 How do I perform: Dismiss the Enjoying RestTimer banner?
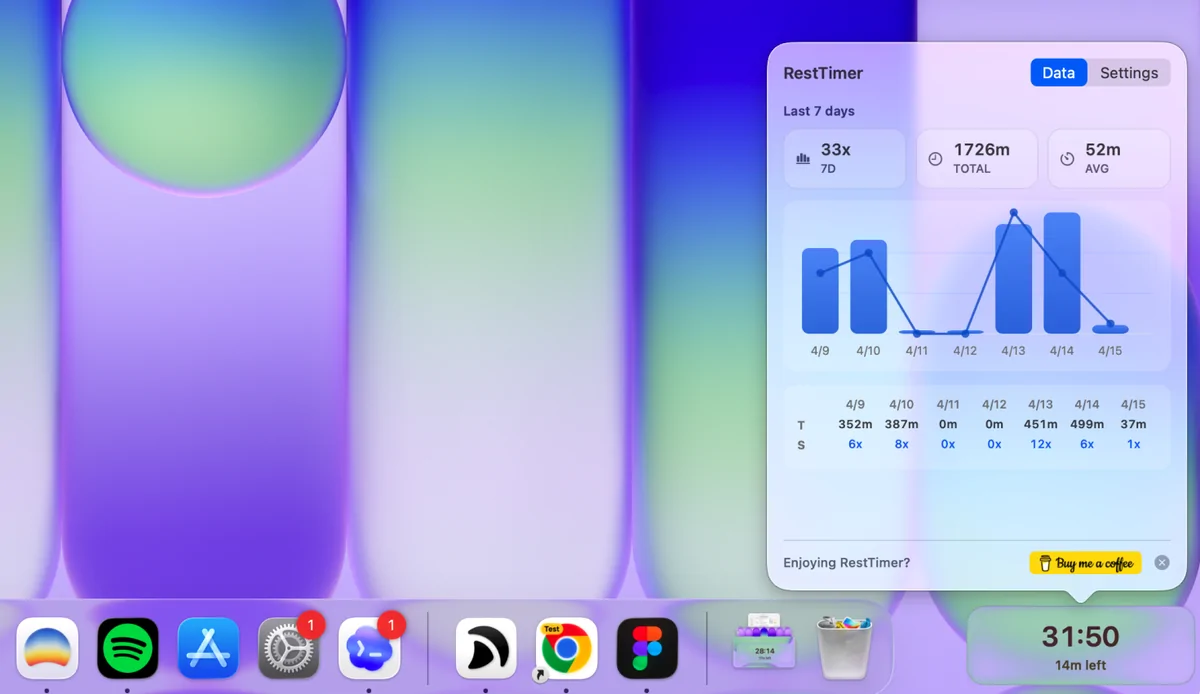(1161, 563)
